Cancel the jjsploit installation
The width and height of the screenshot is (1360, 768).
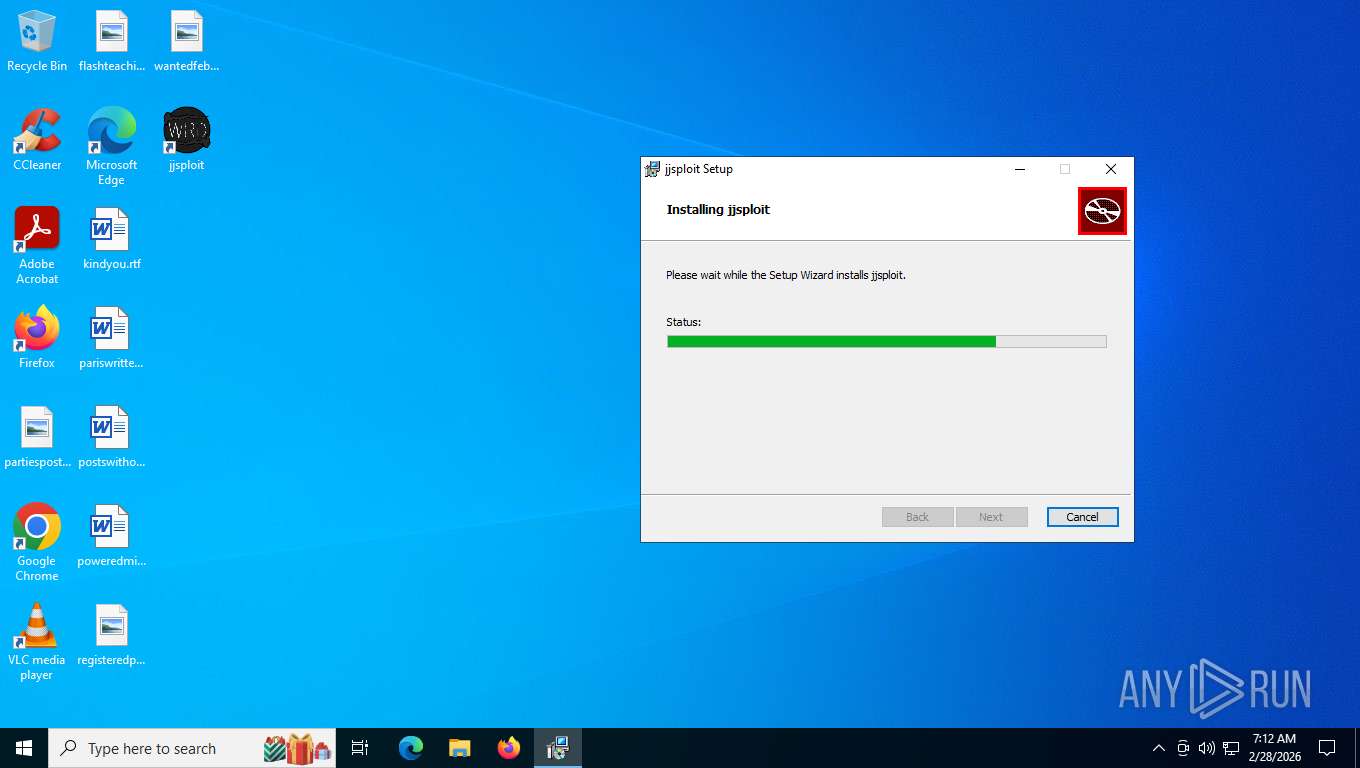click(x=1082, y=517)
